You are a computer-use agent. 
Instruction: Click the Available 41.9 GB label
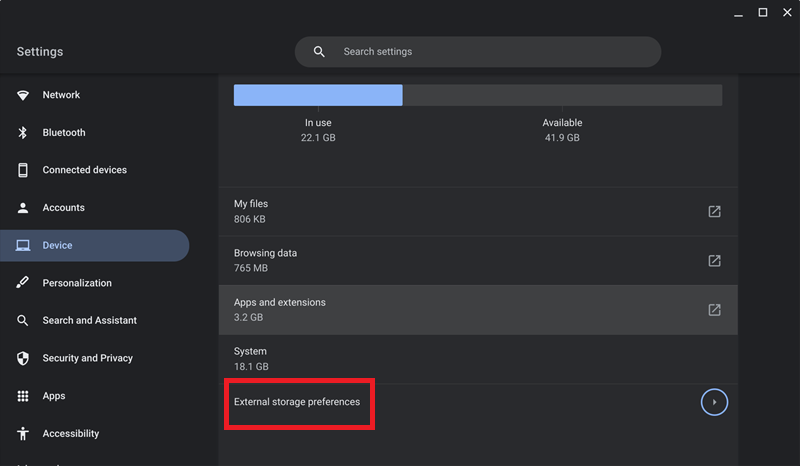(562, 130)
